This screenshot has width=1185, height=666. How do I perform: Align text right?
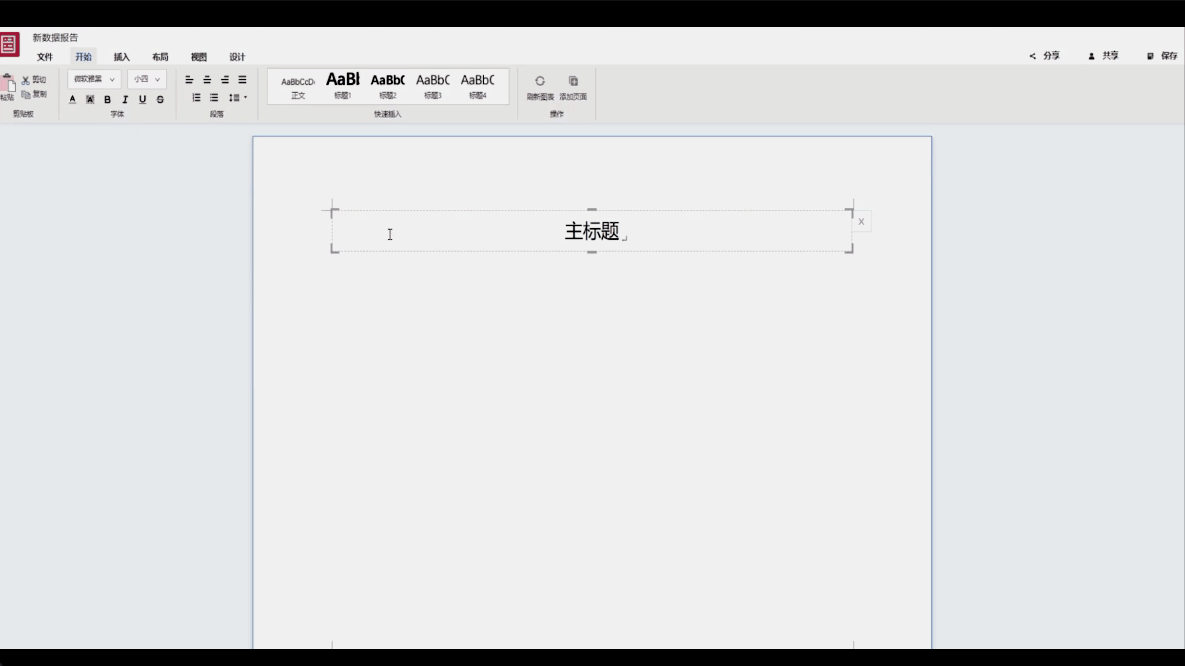click(x=224, y=79)
